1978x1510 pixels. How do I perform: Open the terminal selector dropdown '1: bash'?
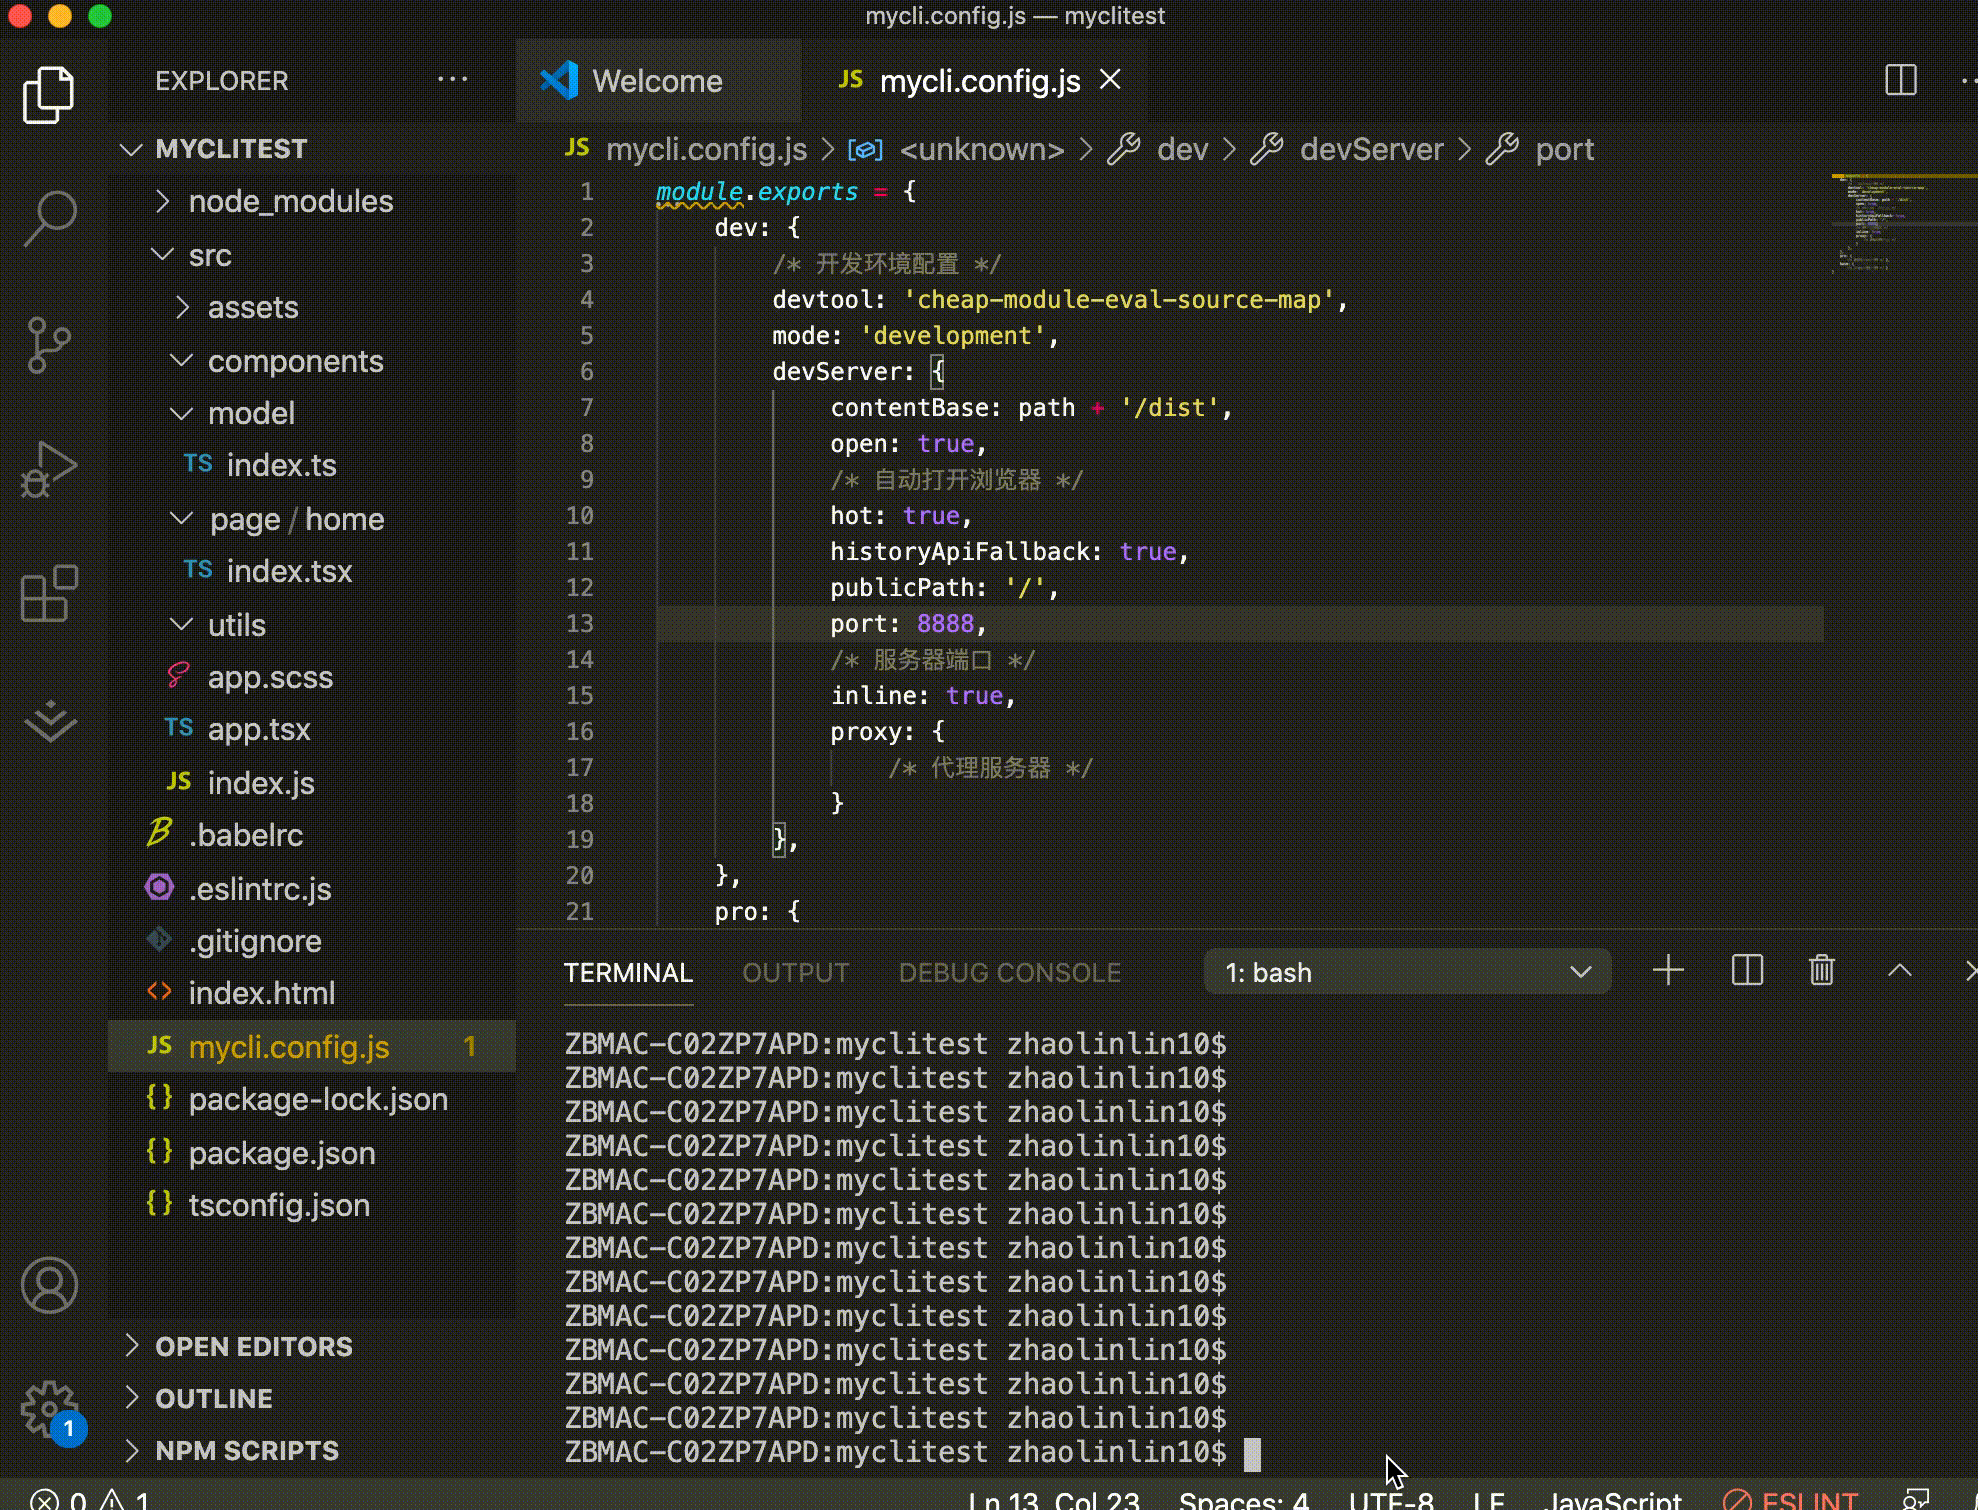click(1407, 972)
